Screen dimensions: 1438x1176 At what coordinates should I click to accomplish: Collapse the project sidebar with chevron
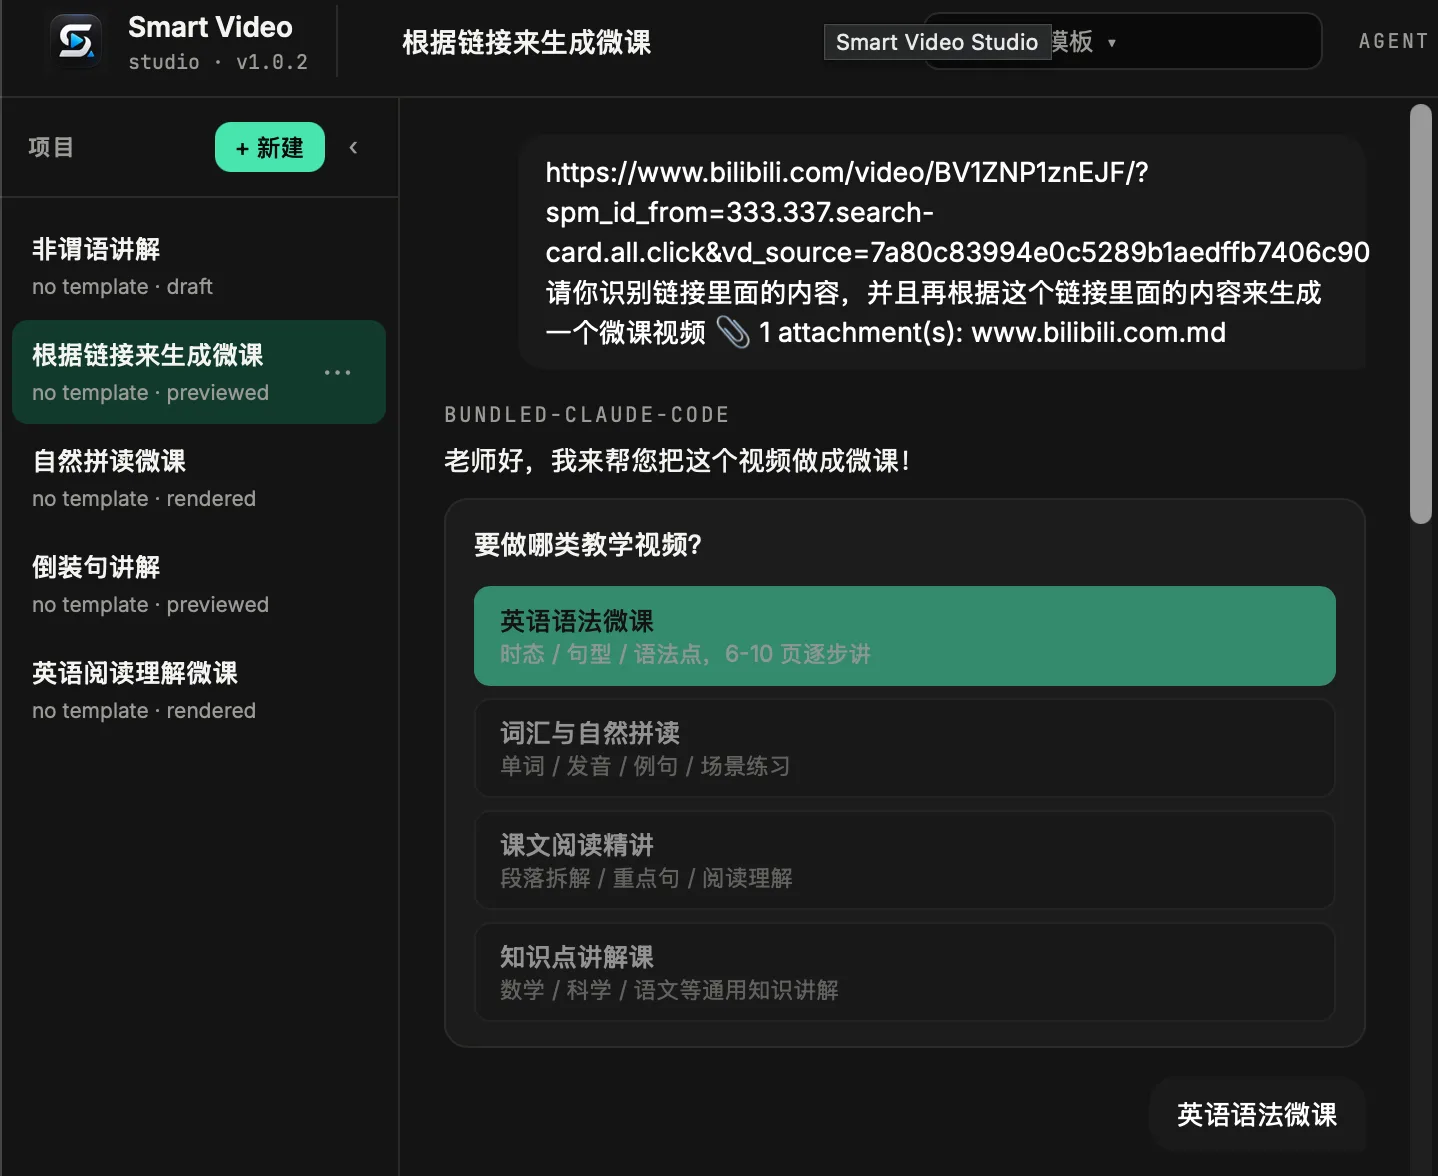pos(353,147)
